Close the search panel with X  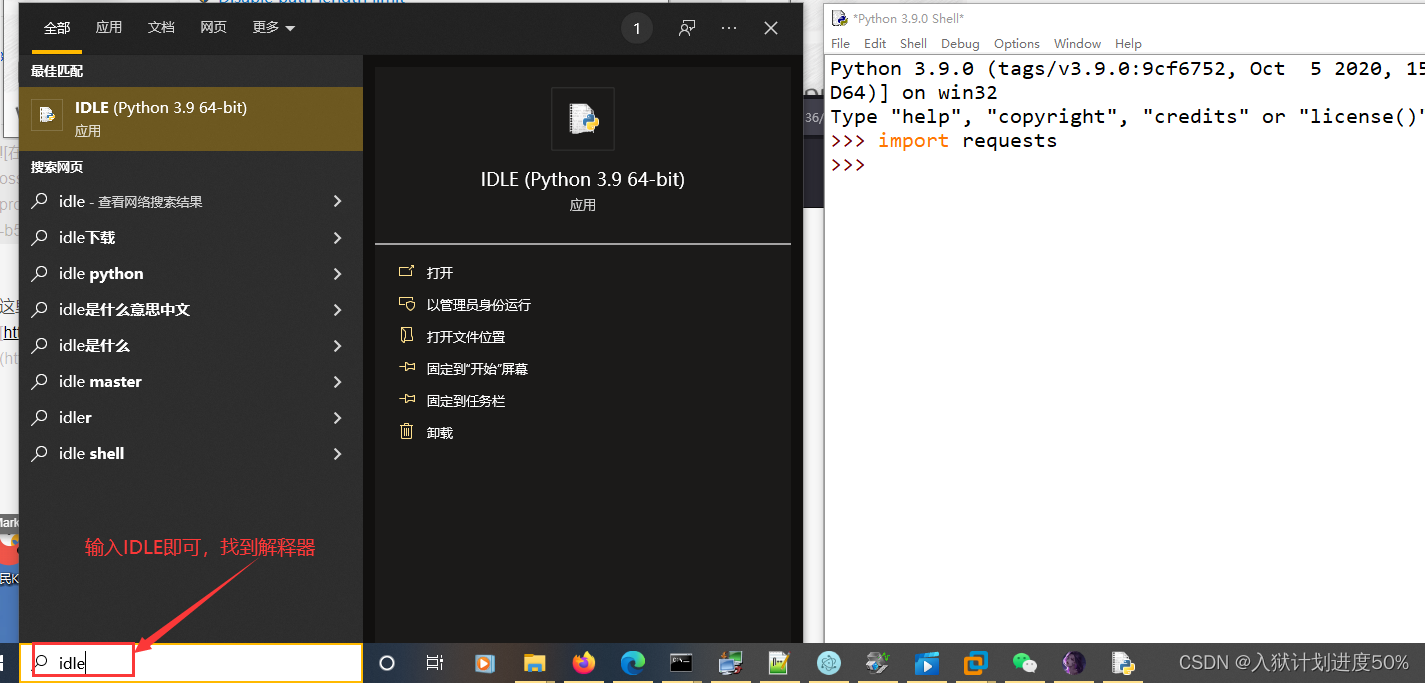[771, 29]
